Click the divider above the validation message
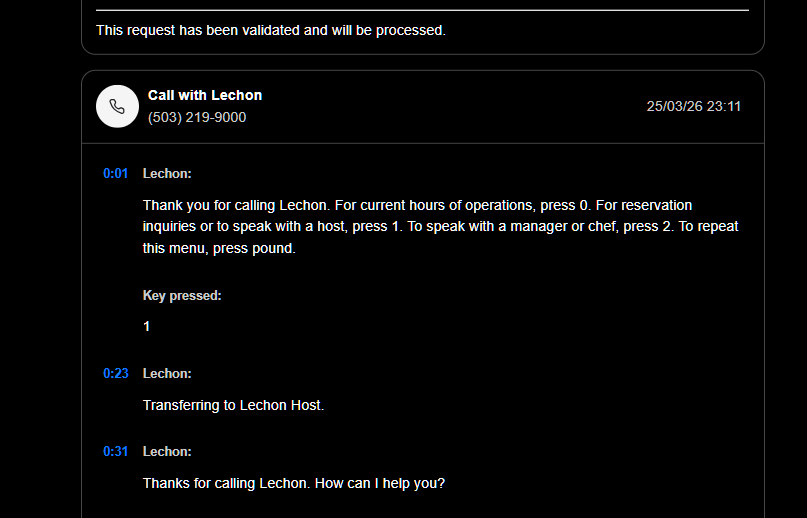This screenshot has height=518, width=807. pos(422,10)
